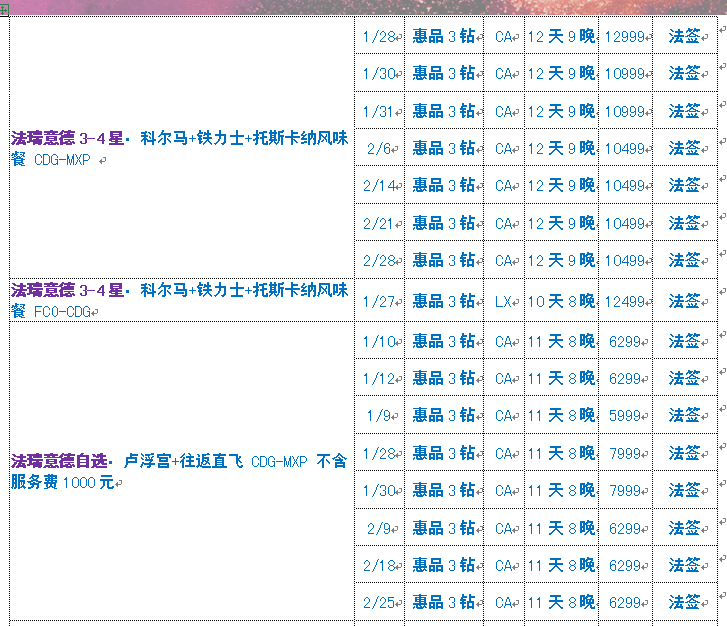Click the 1/31 date cell
This screenshot has width=727, height=626.
(380, 111)
